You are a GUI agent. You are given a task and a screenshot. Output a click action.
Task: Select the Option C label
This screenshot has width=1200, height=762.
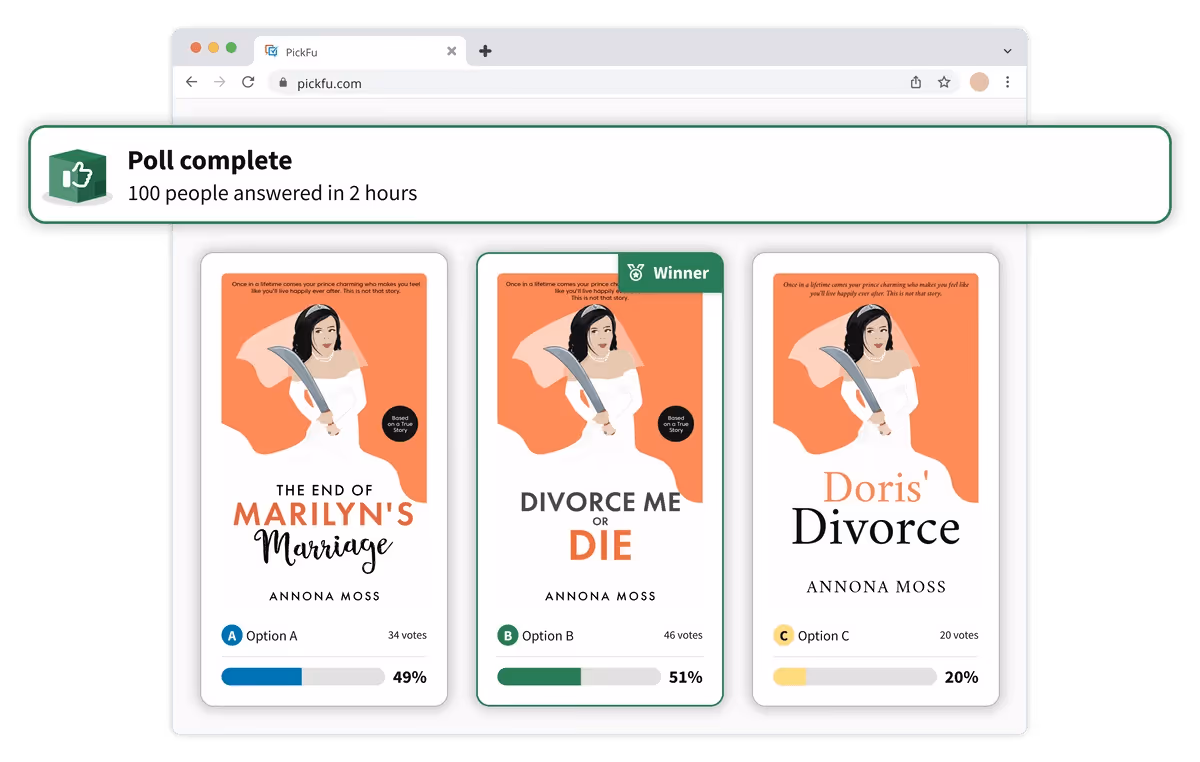click(x=824, y=636)
